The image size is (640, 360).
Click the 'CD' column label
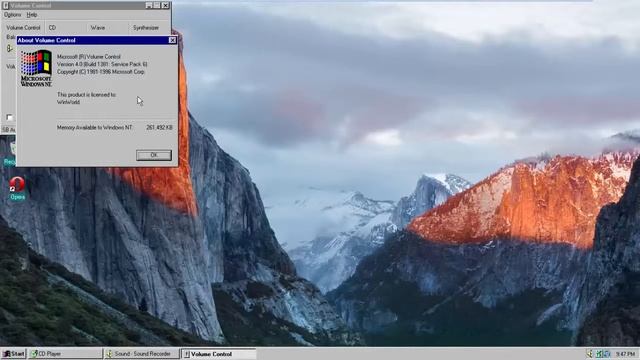pos(52,28)
